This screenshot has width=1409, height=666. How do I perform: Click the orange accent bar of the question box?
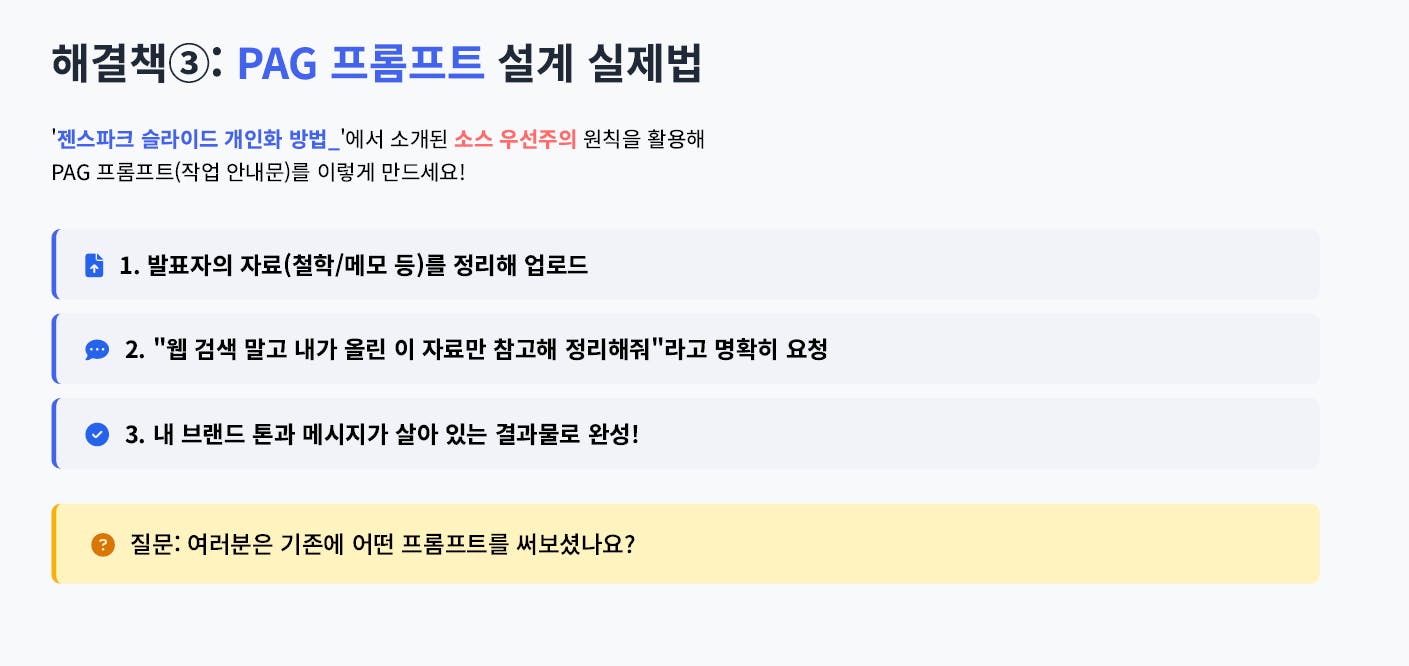[55, 544]
